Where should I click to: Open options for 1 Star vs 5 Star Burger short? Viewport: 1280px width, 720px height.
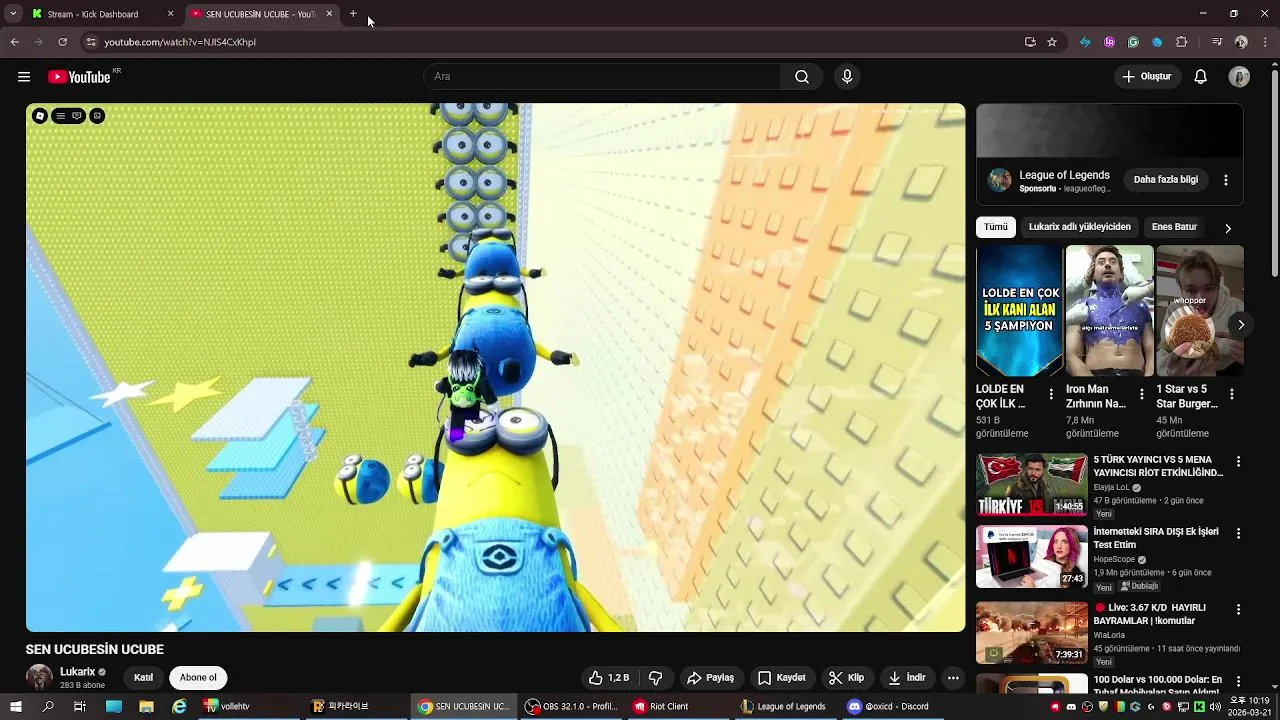click(x=1232, y=395)
